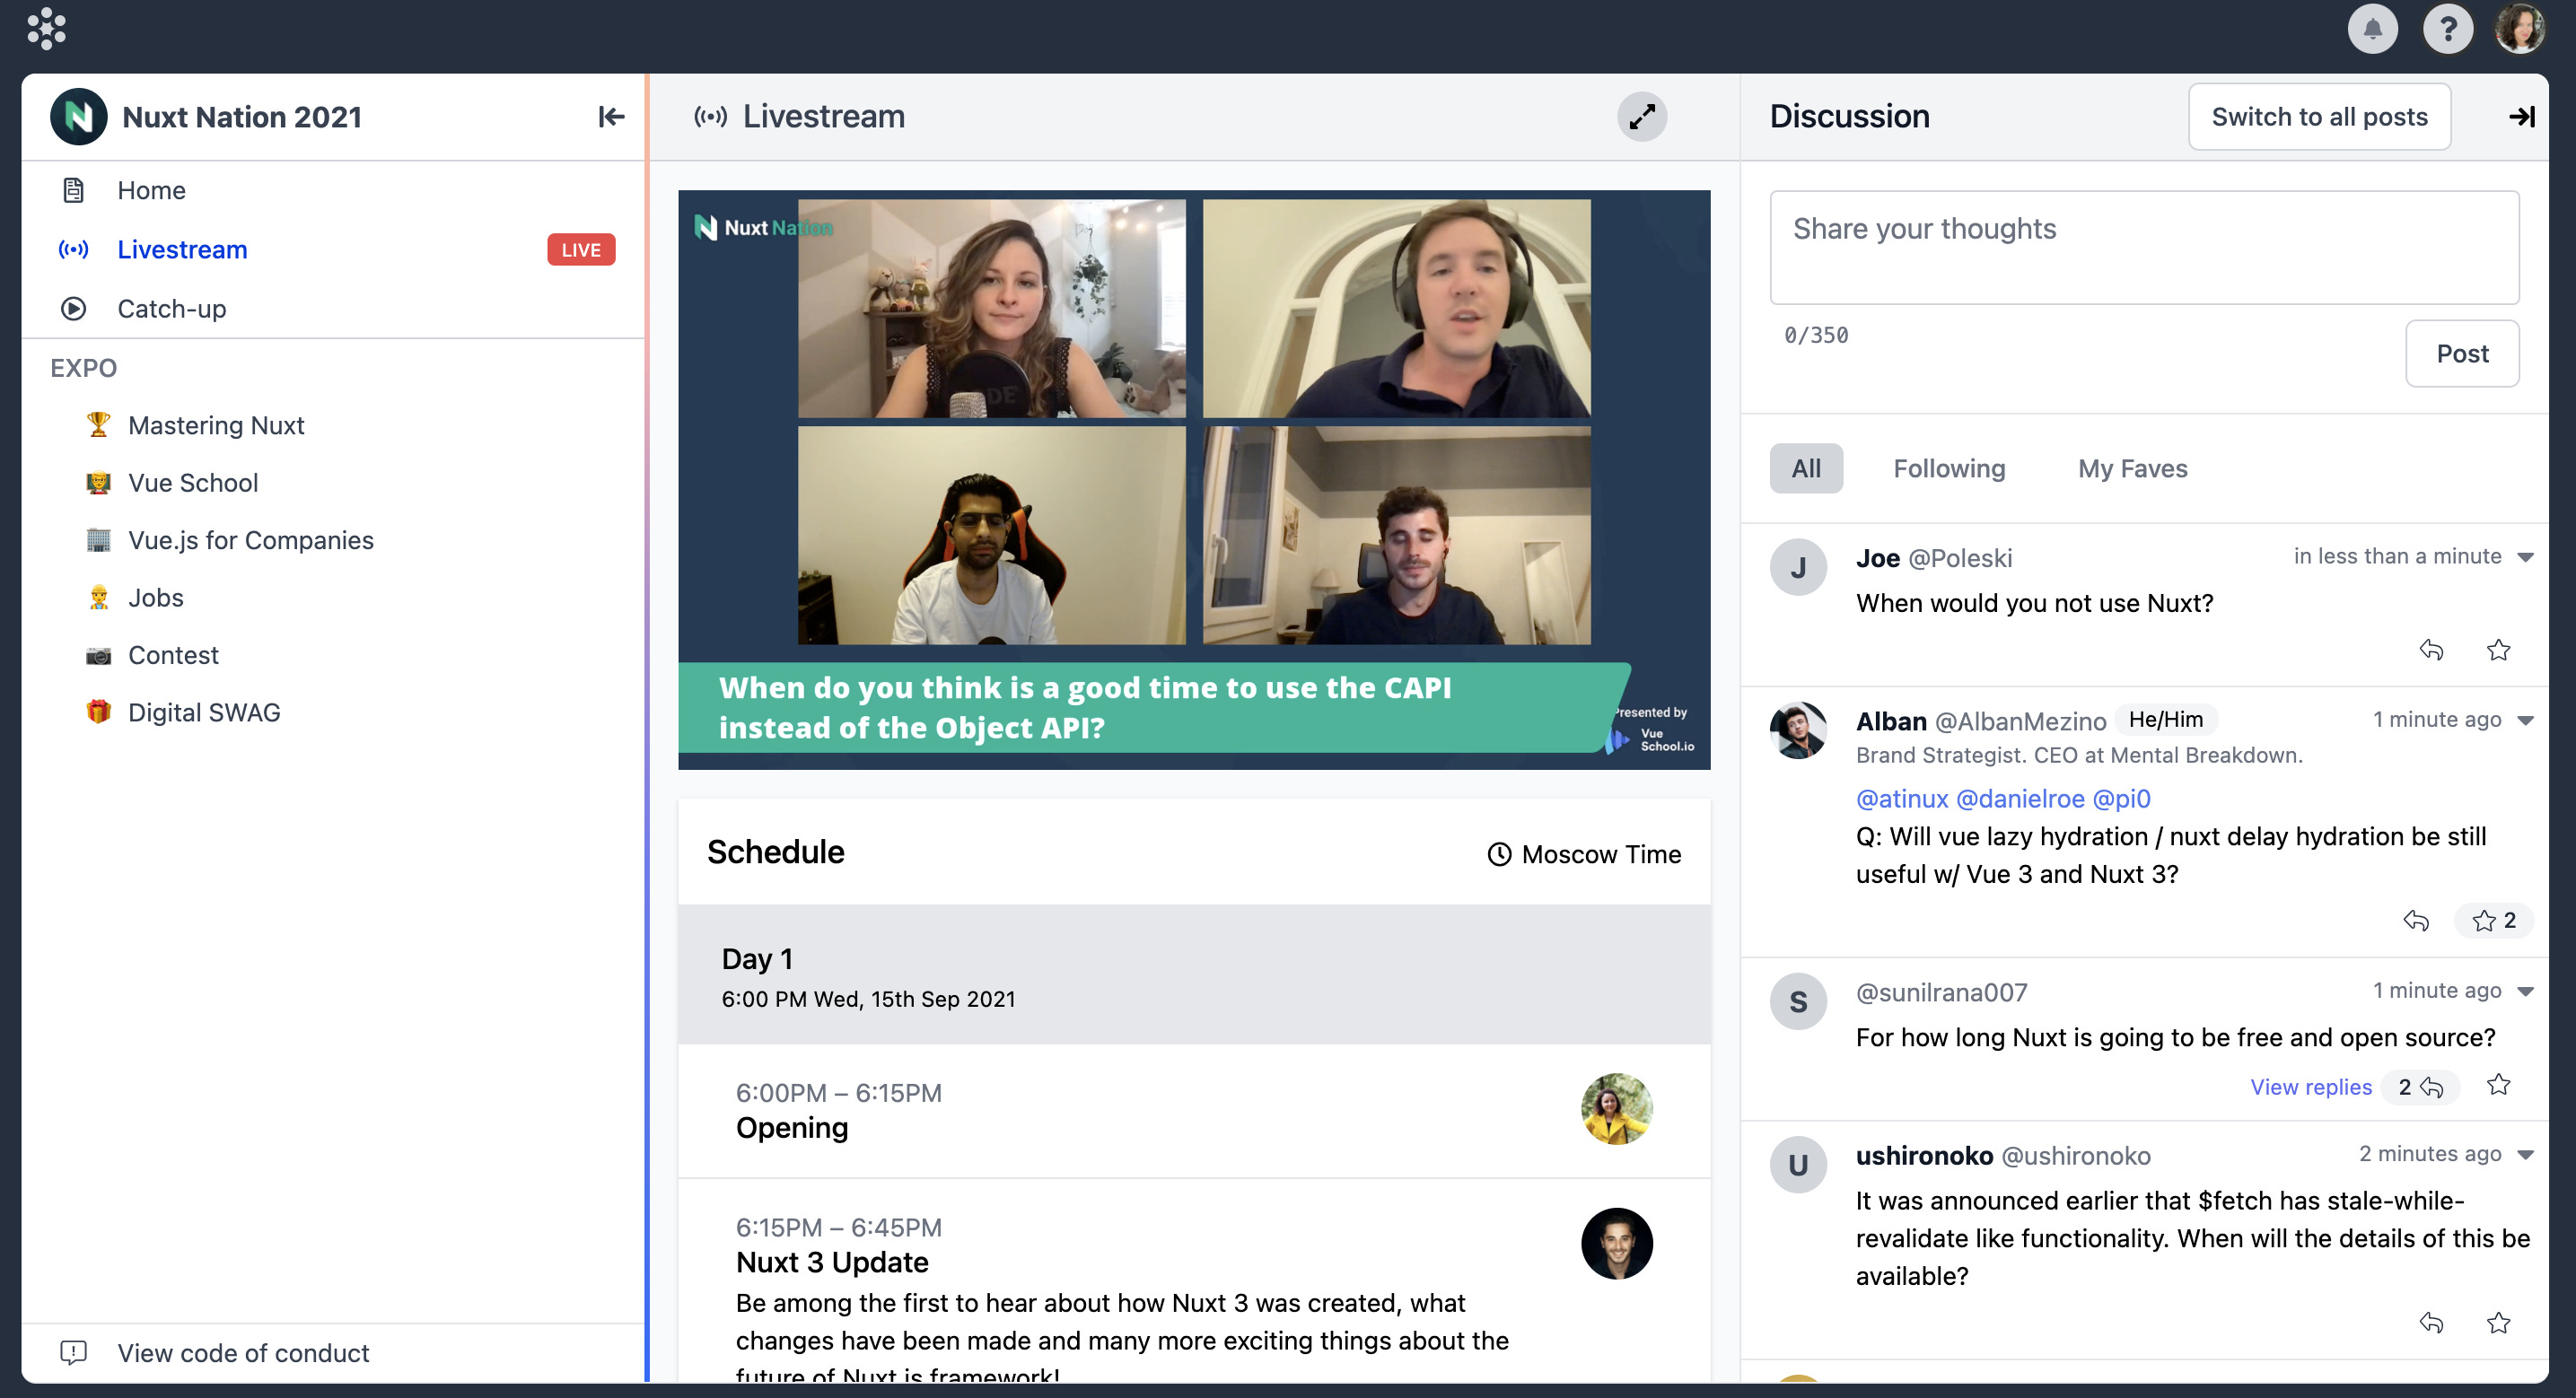Go to Home in sidebar

(332, 190)
